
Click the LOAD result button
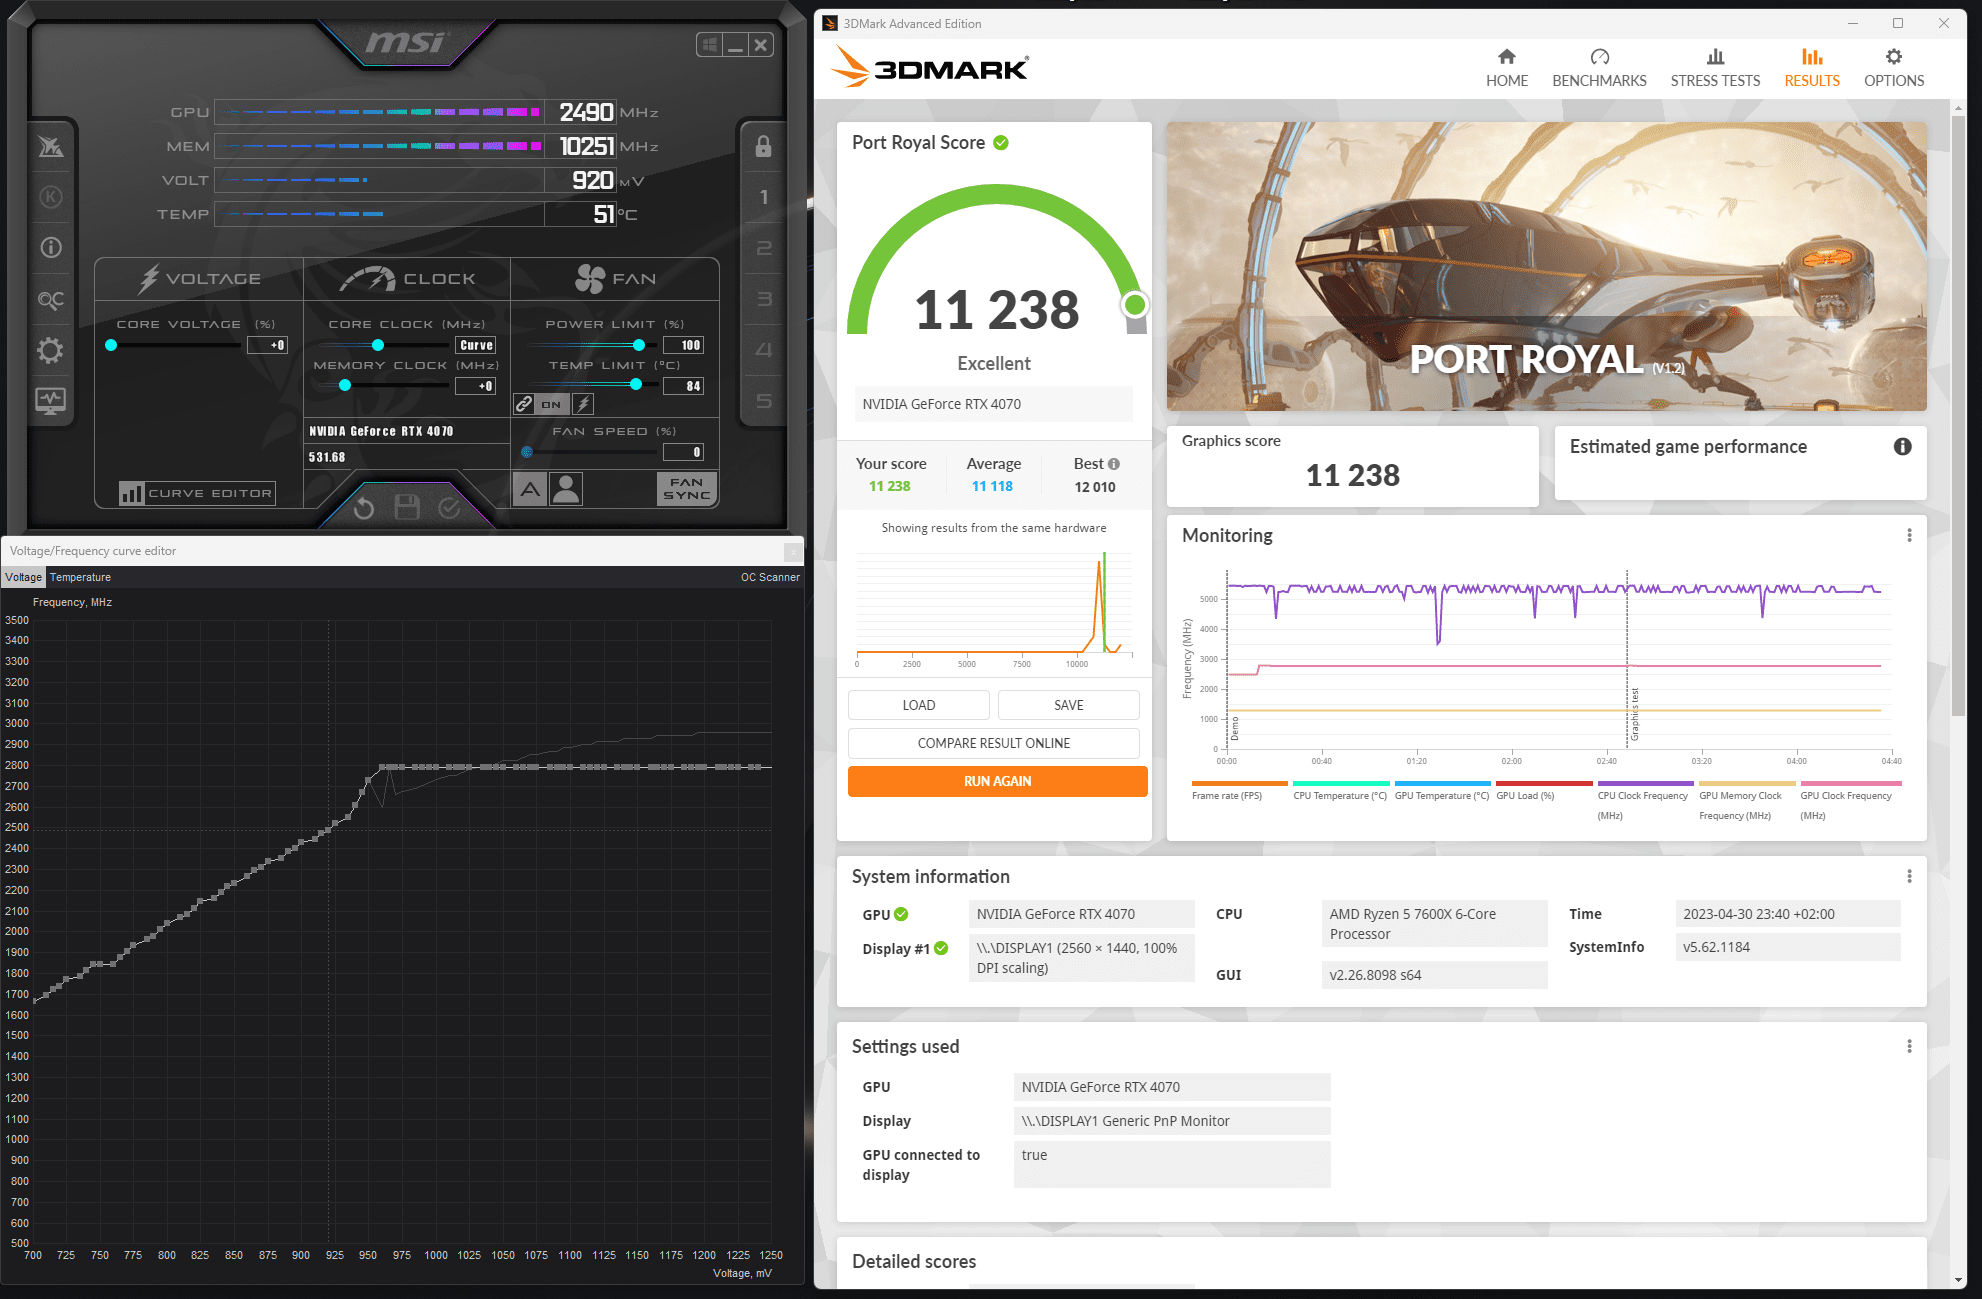tap(919, 705)
